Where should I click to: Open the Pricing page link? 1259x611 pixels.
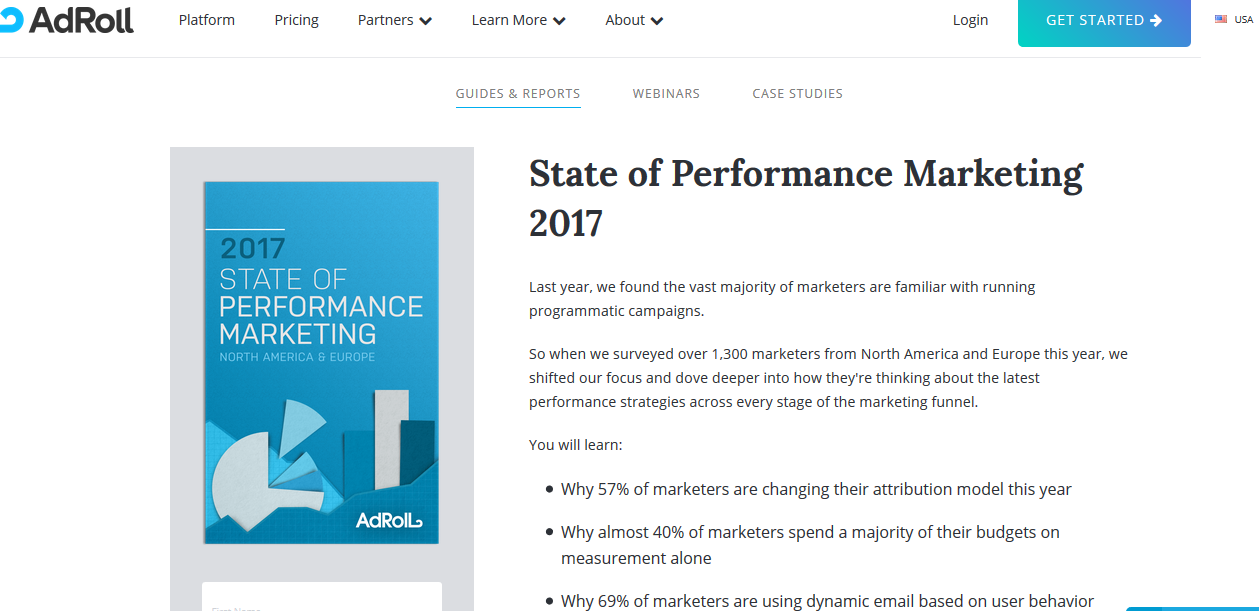tap(296, 20)
